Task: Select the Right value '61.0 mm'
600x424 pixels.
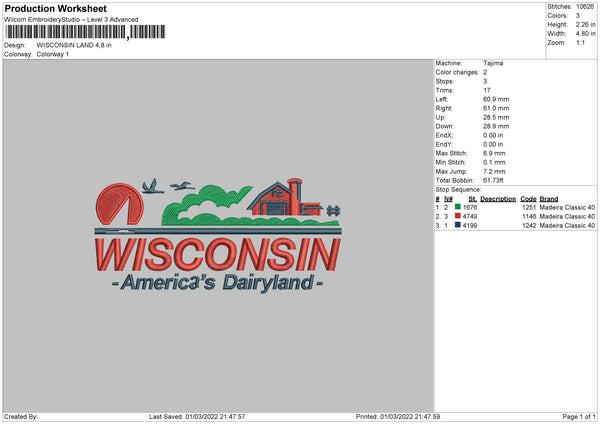Action: click(496, 108)
